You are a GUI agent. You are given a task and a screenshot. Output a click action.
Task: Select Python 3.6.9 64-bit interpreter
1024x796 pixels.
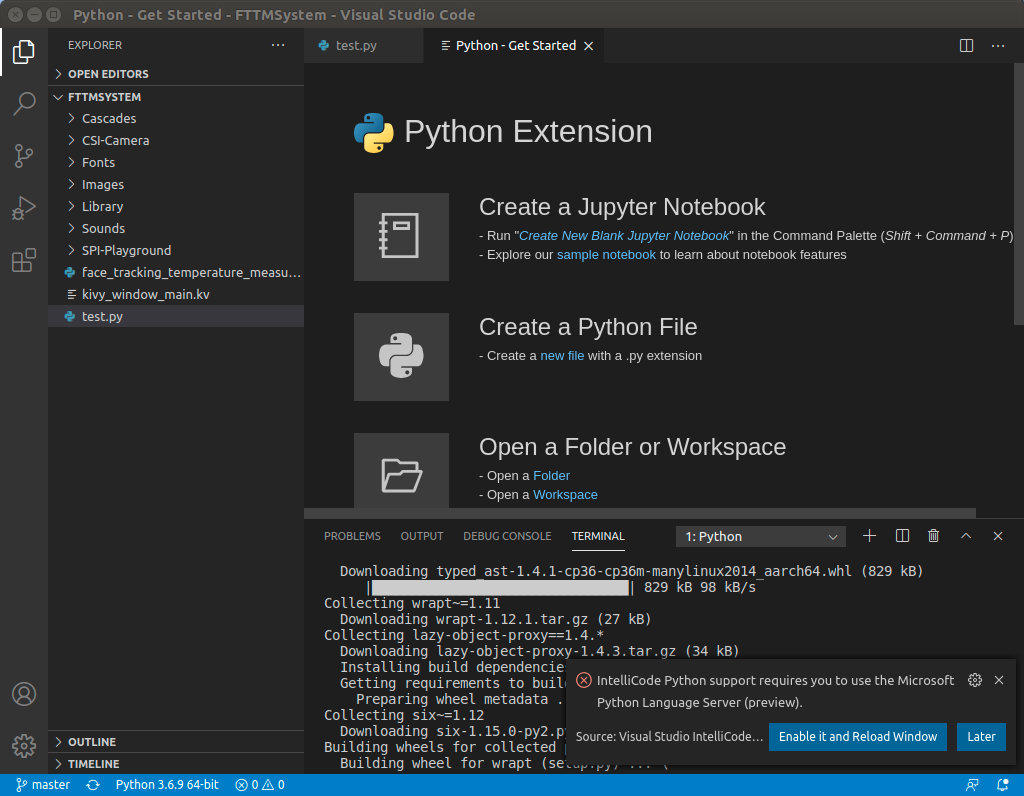[x=167, y=785]
